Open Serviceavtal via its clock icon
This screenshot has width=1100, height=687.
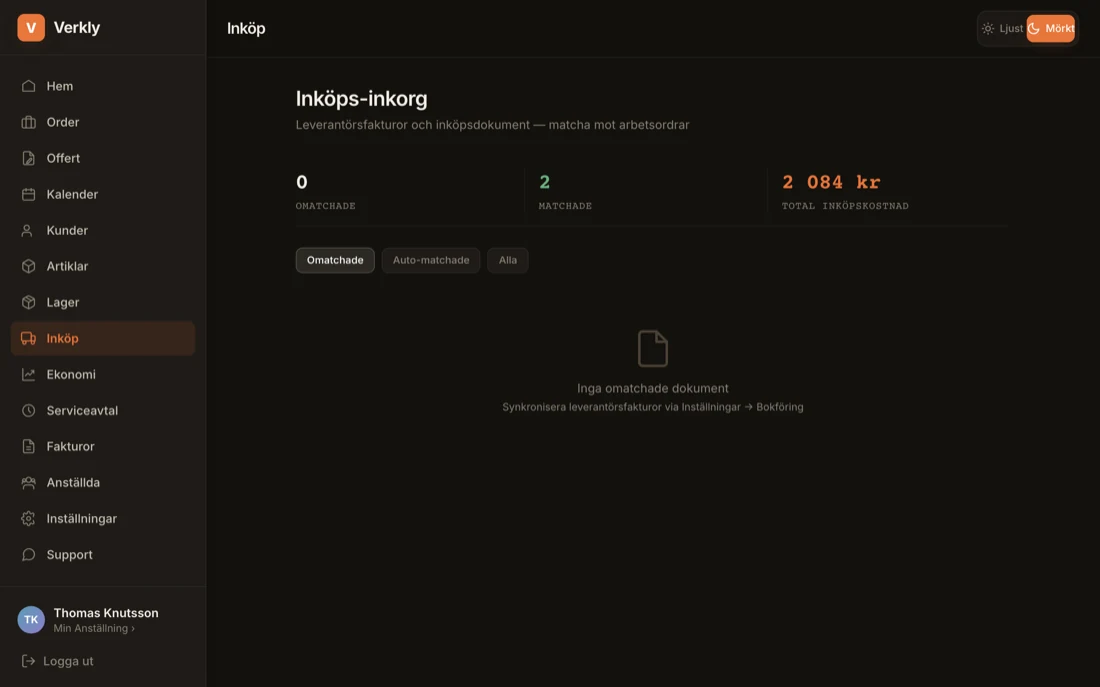pyautogui.click(x=28, y=411)
